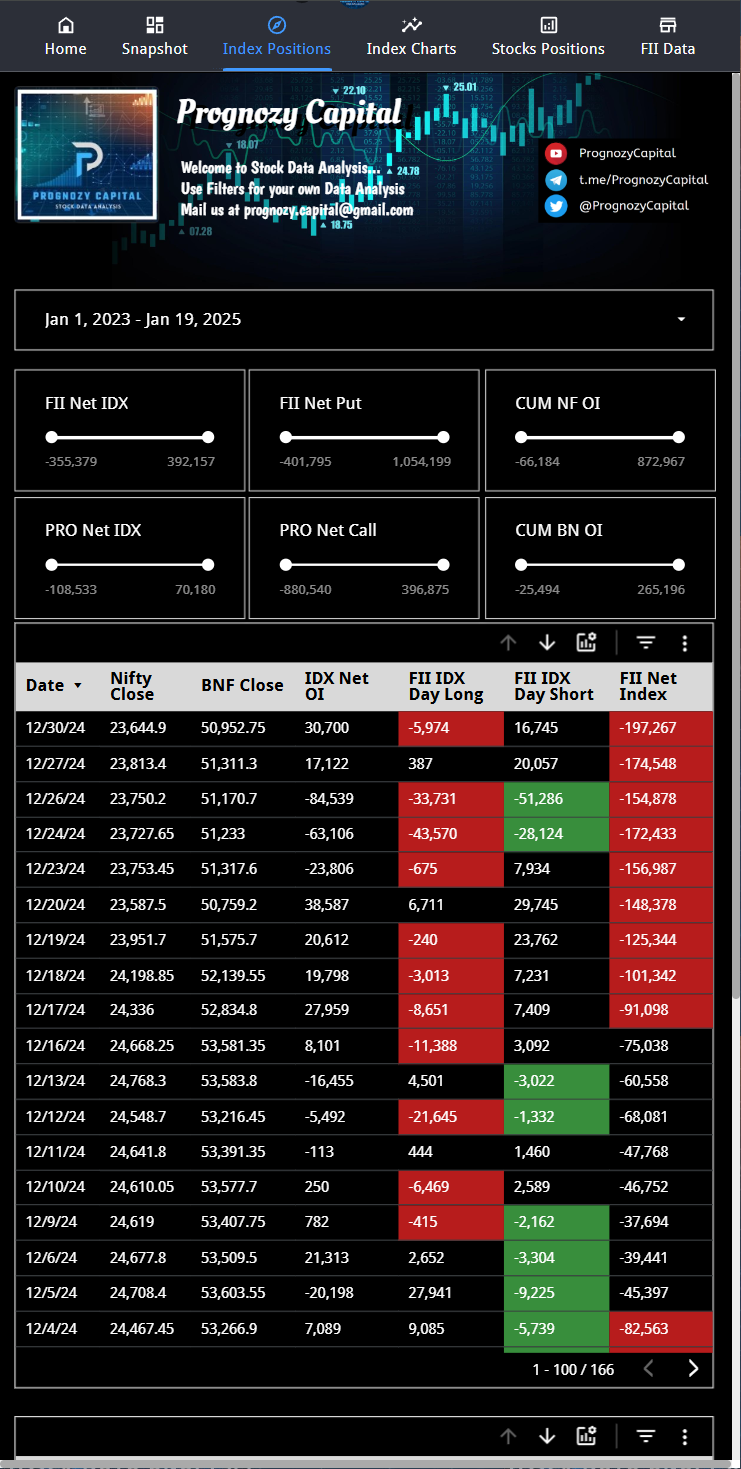Open the FII Data tab
The height and width of the screenshot is (1469, 741).
[x=668, y=36]
